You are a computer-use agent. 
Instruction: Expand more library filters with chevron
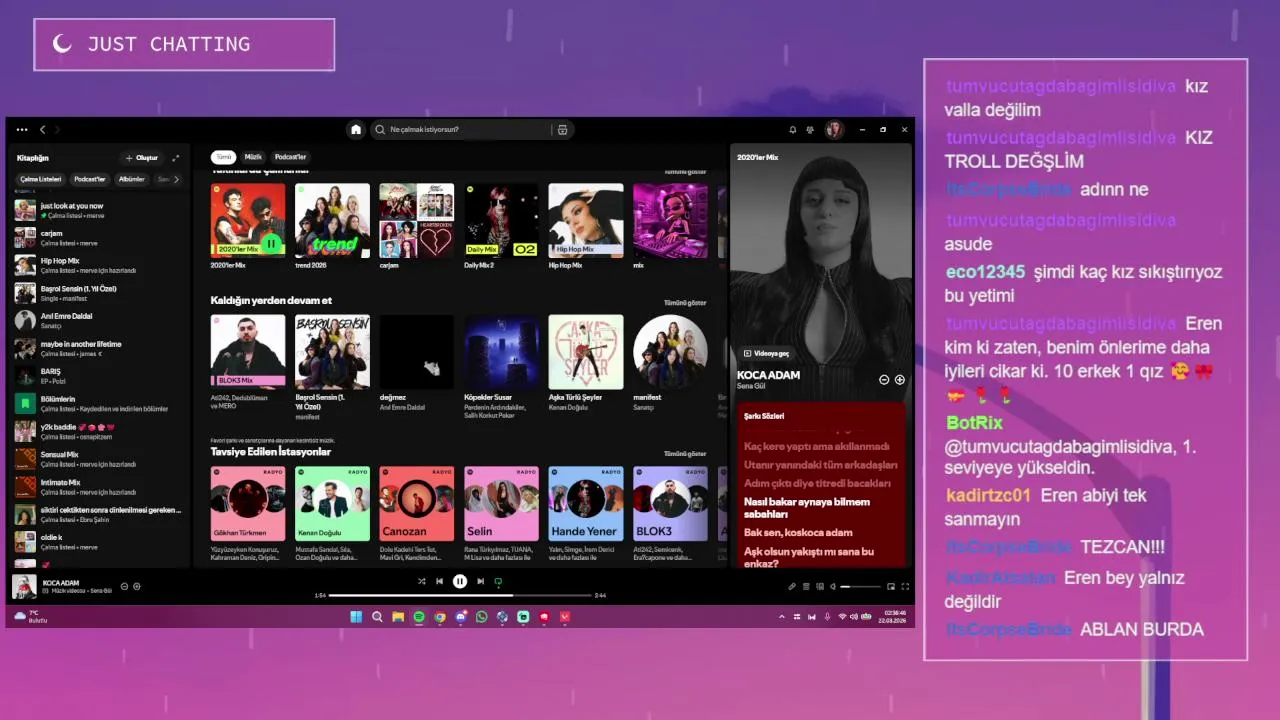point(176,179)
